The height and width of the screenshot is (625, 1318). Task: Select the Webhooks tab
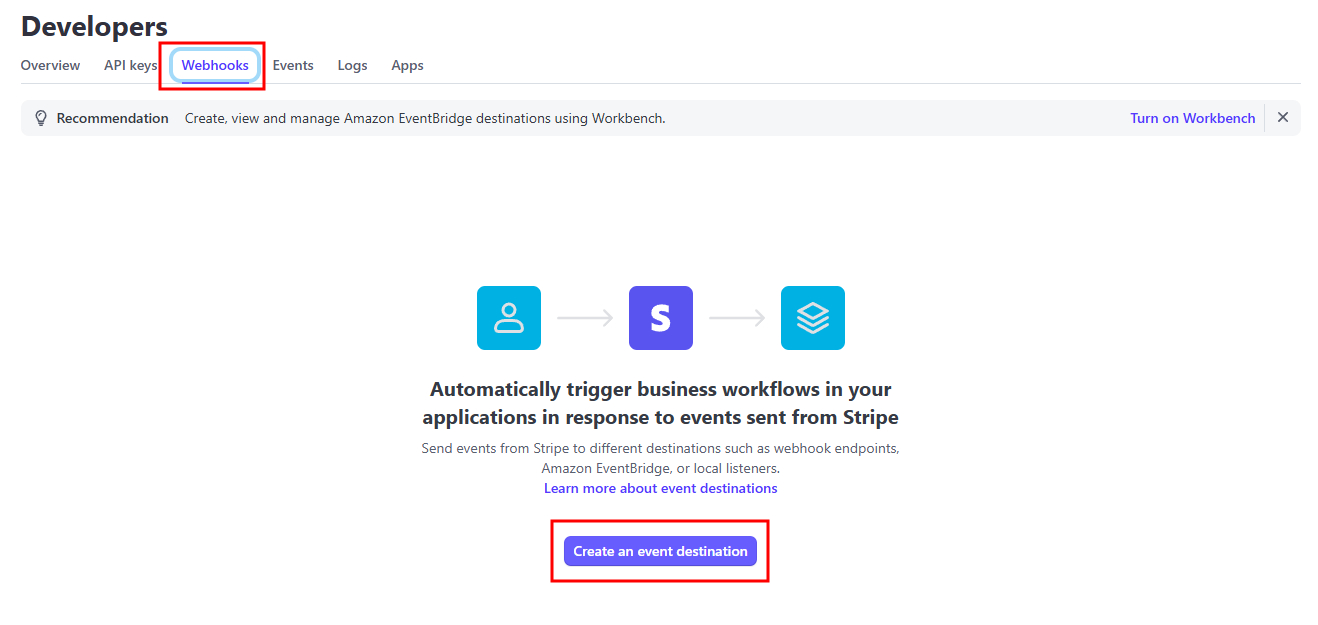pos(215,65)
